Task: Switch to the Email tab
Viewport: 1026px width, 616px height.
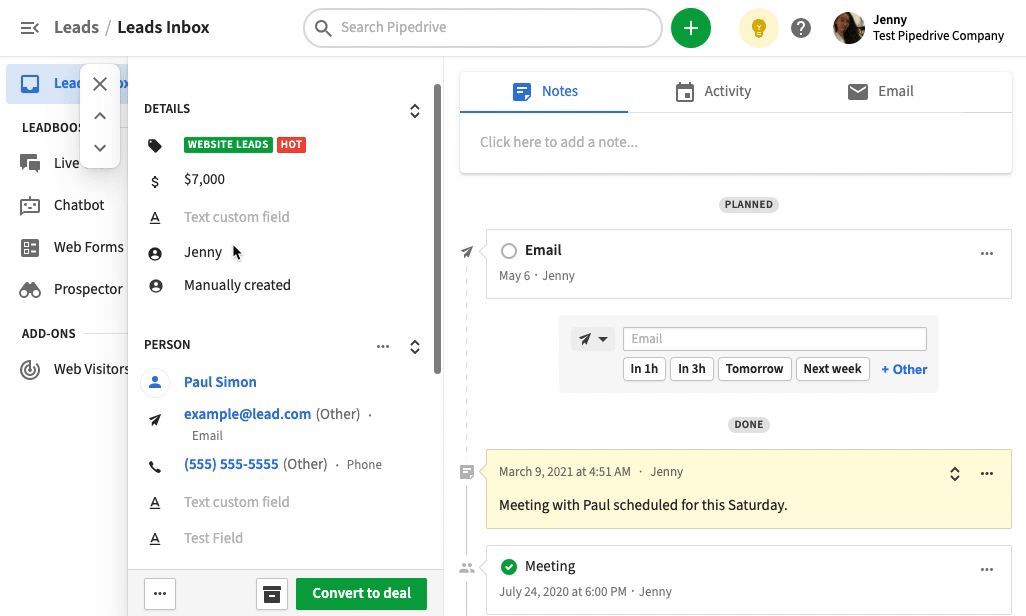Action: click(x=881, y=91)
